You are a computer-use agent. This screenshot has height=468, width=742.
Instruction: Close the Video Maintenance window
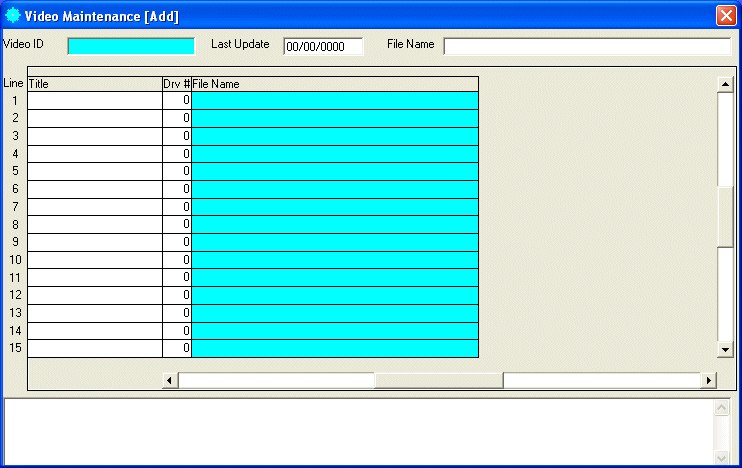726,15
